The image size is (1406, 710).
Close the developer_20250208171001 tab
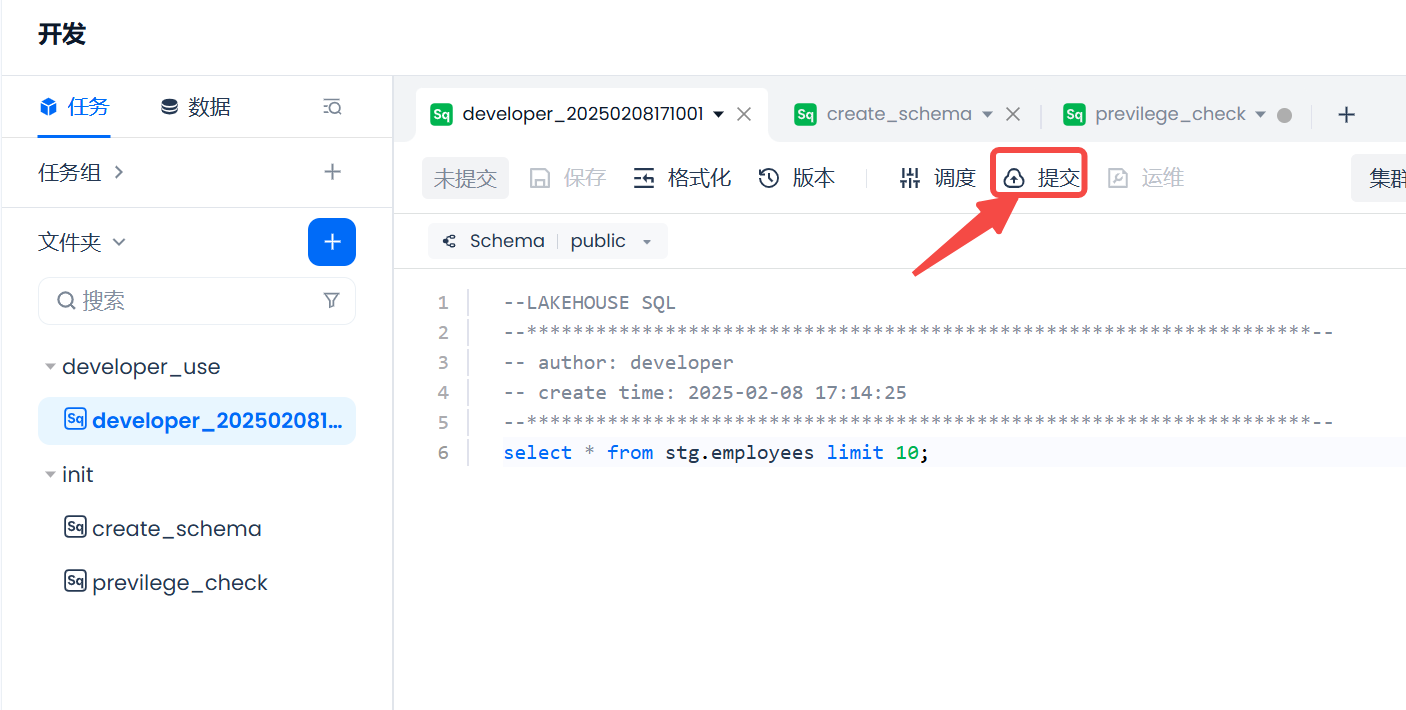click(x=744, y=114)
